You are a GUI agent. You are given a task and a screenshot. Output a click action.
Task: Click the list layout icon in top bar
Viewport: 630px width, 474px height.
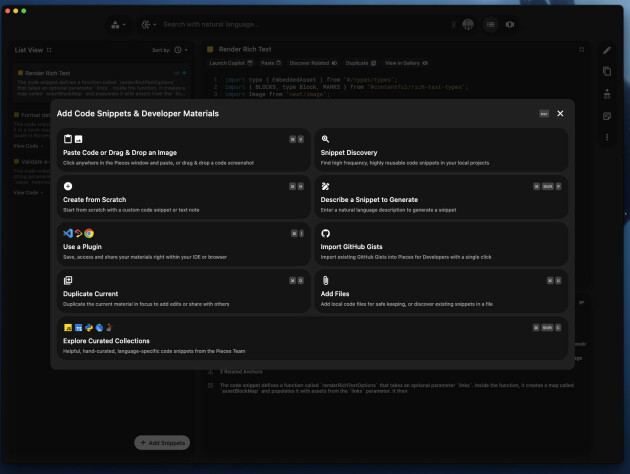(x=490, y=25)
